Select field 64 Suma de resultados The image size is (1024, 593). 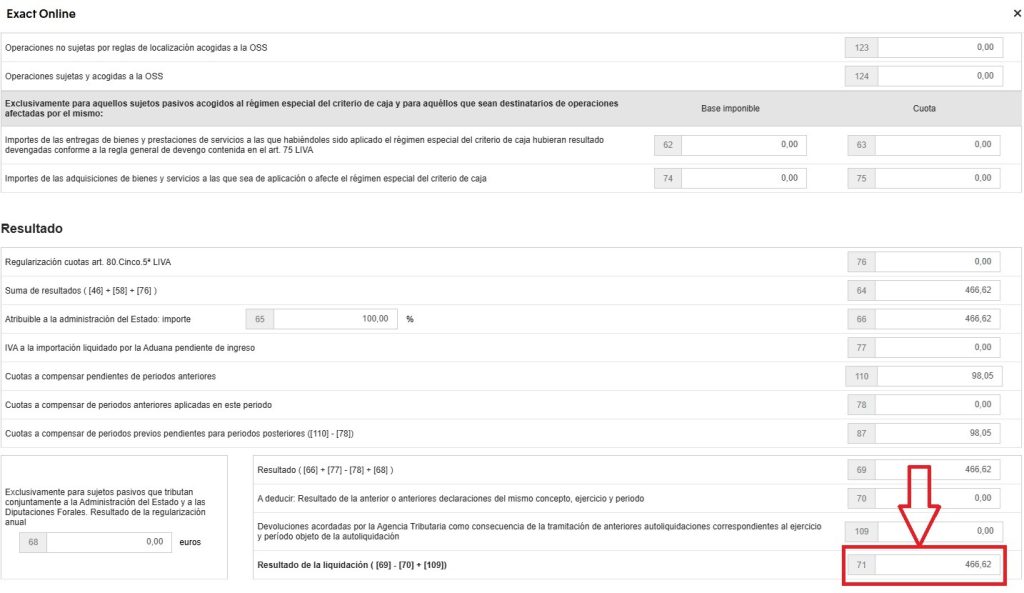(x=939, y=290)
